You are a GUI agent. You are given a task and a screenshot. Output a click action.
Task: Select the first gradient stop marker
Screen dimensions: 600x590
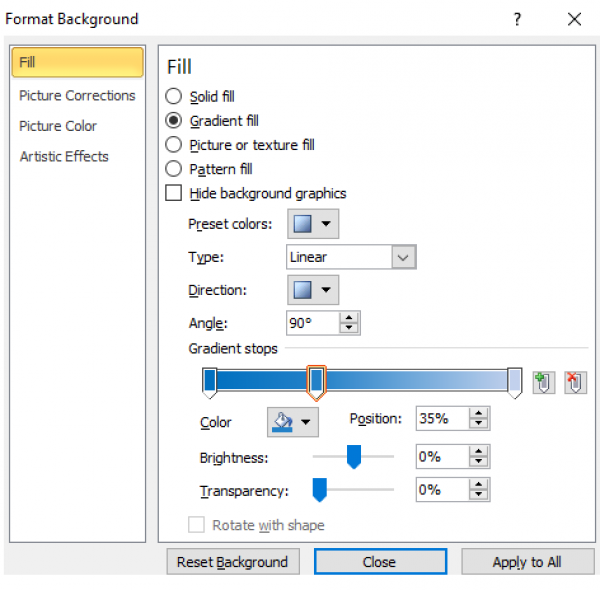tap(210, 380)
